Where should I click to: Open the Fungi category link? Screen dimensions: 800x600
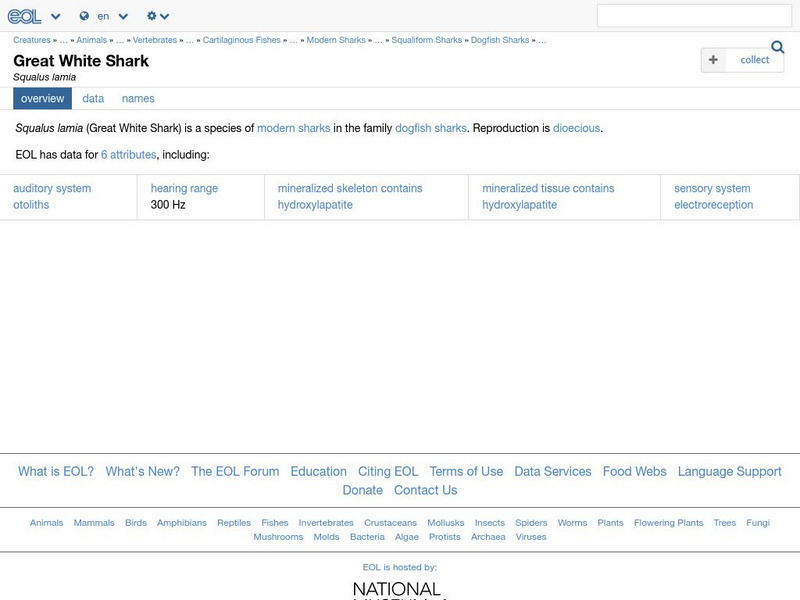[758, 522]
